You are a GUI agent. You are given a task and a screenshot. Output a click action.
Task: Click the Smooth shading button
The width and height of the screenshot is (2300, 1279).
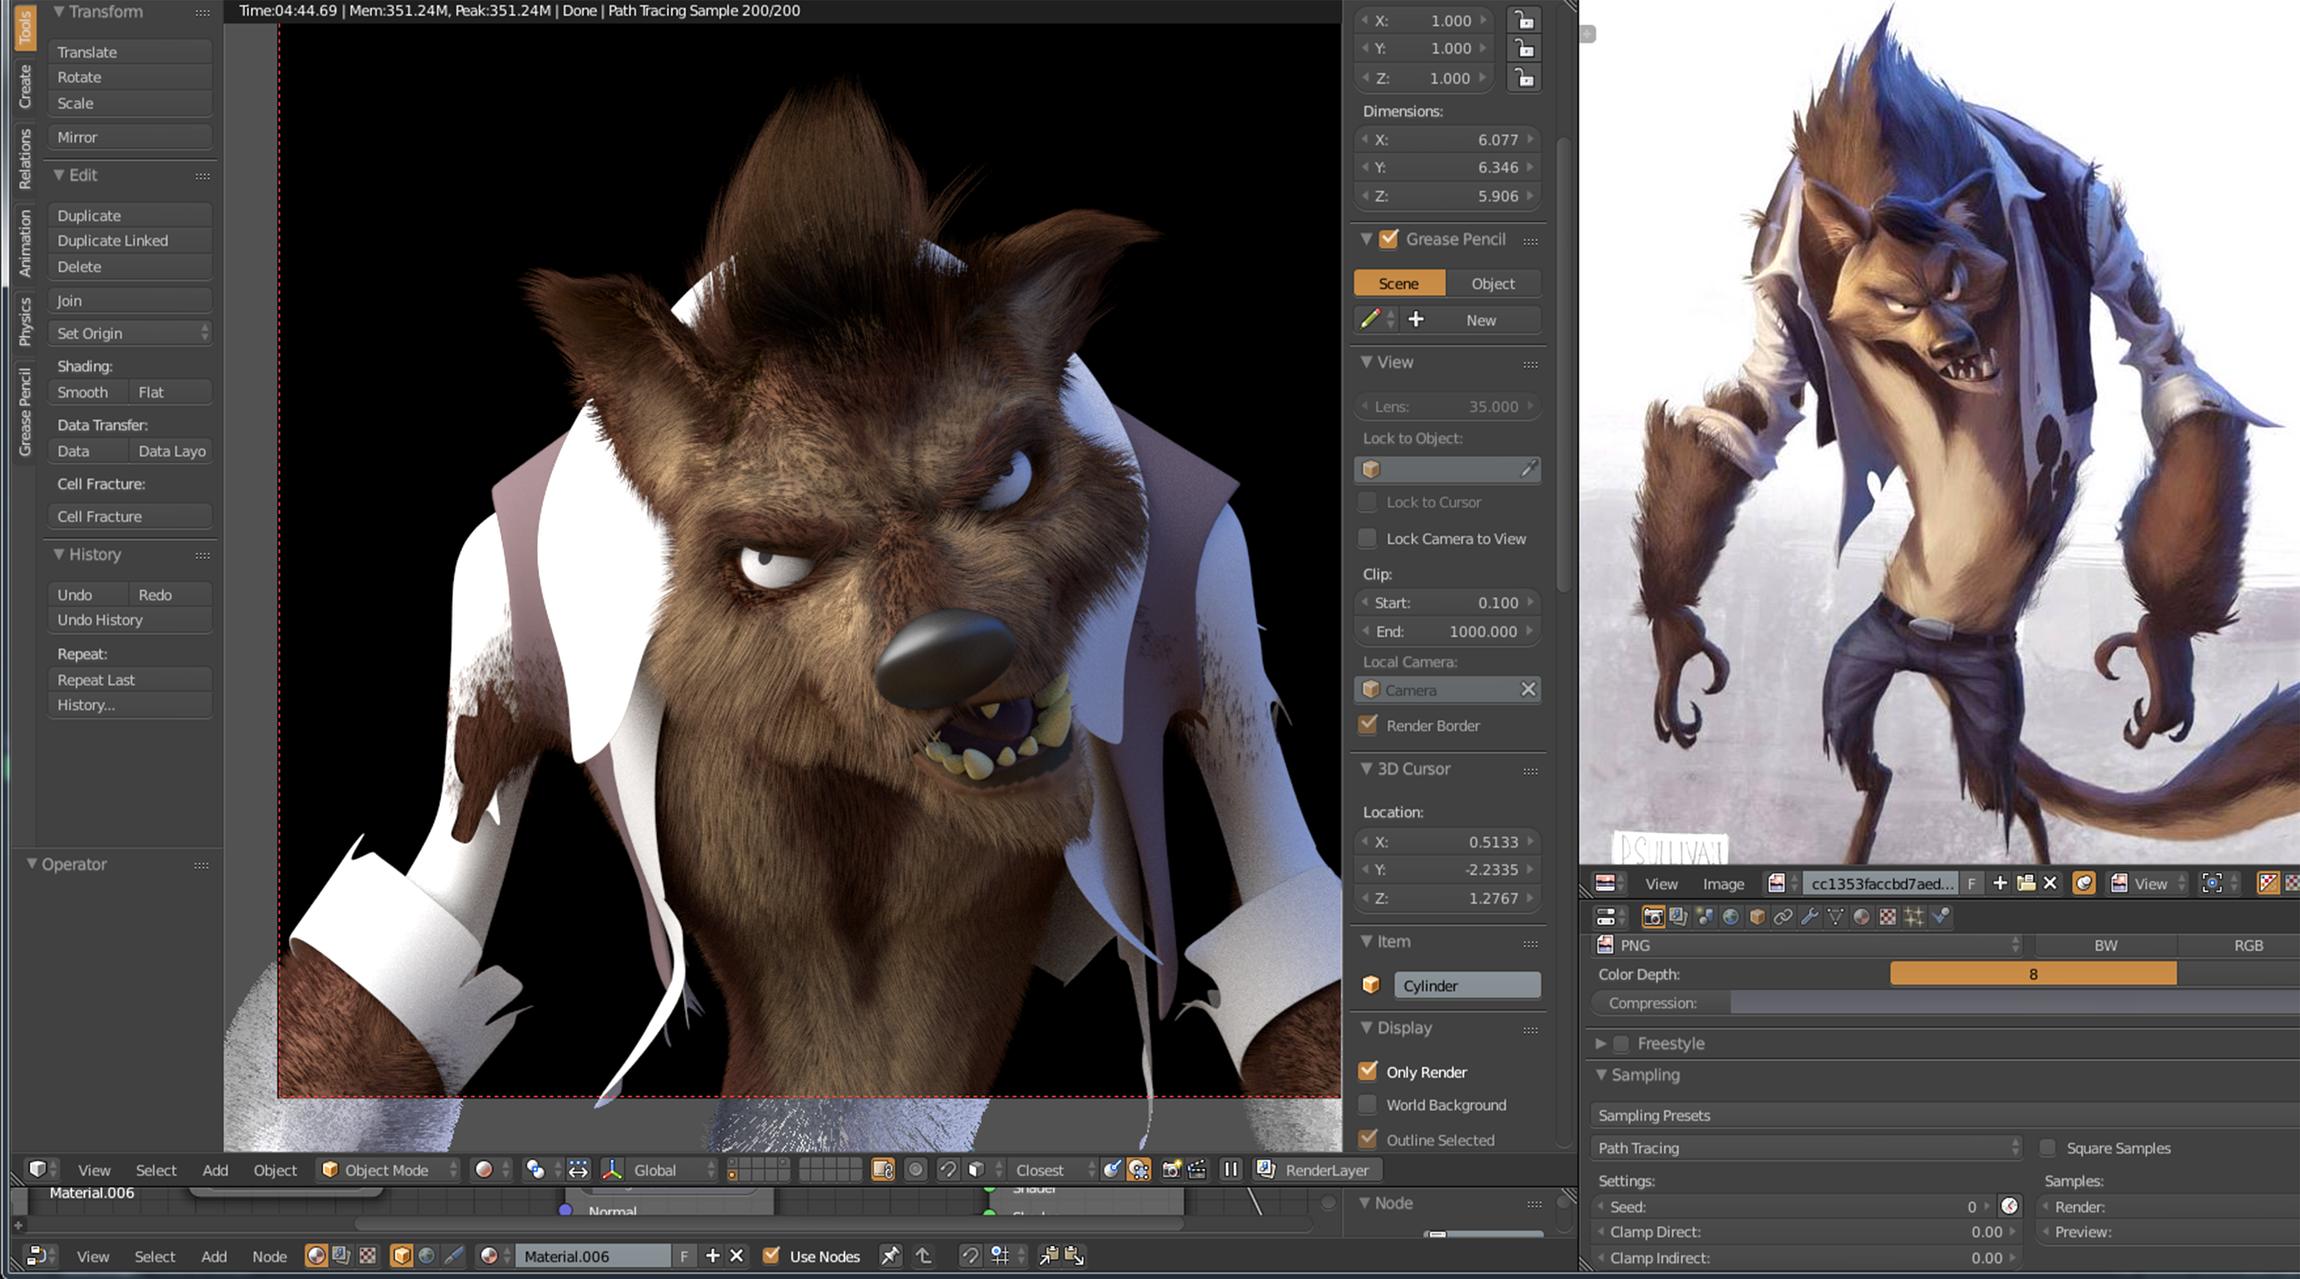88,392
